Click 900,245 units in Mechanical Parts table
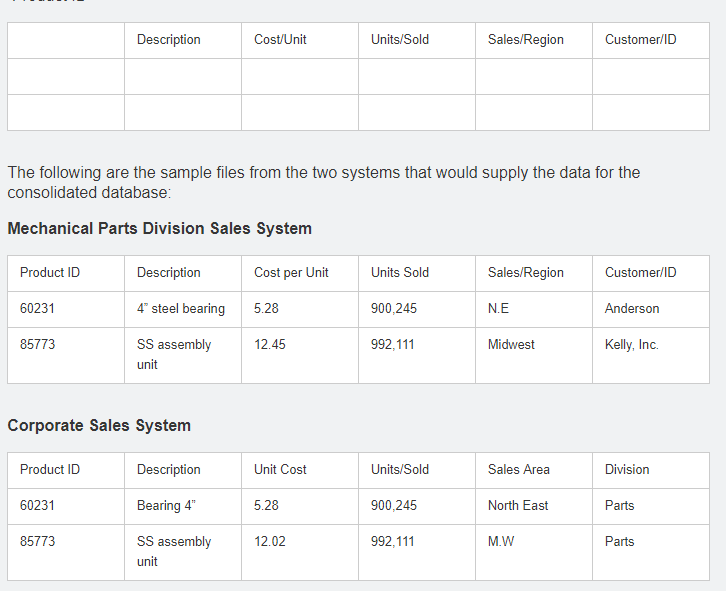This screenshot has height=591, width=726. tap(394, 309)
